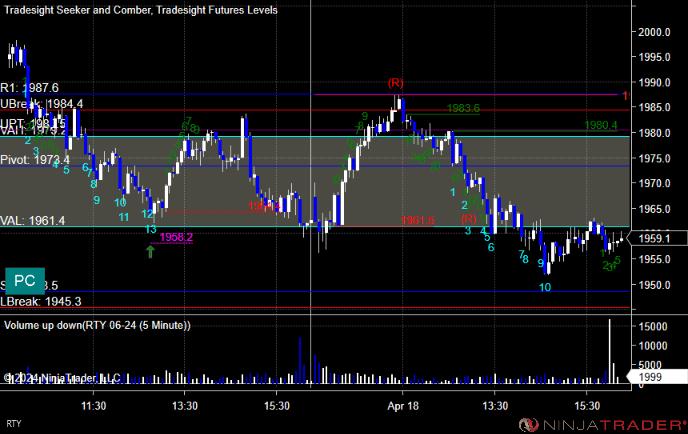
Task: Click the 1959.1 current price marker
Action: pyautogui.click(x=657, y=238)
